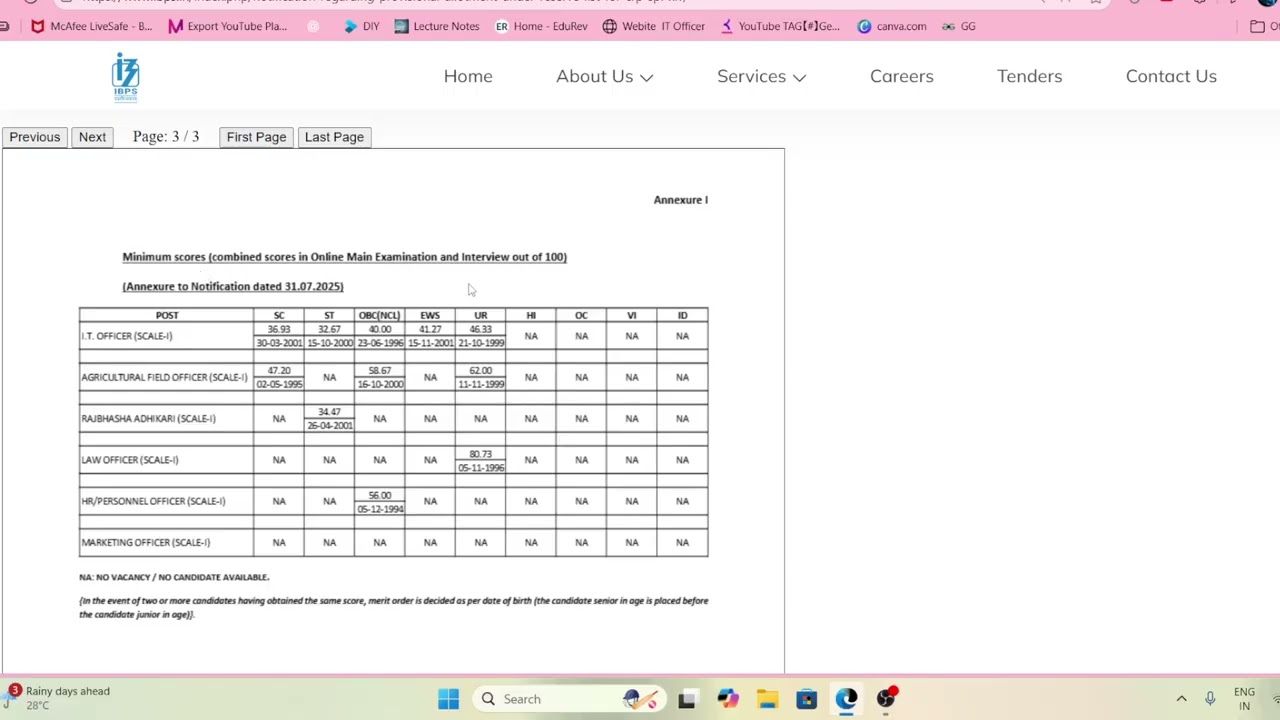Click the microphone icon in the system tray
The width and height of the screenshot is (1280, 720).
(x=1210, y=699)
